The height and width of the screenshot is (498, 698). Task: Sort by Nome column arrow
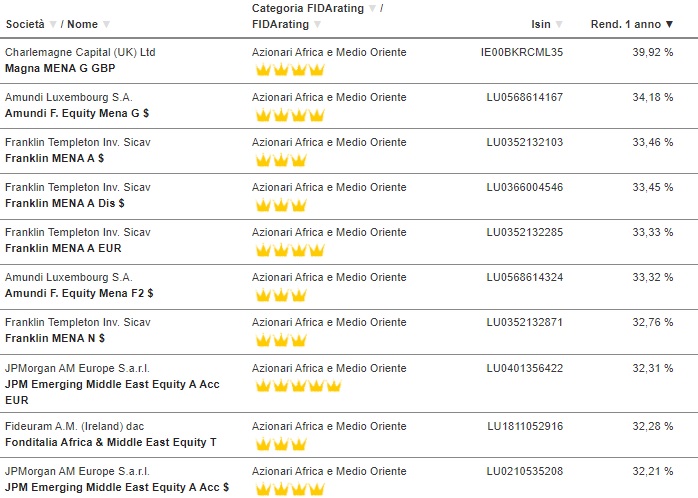[106, 24]
